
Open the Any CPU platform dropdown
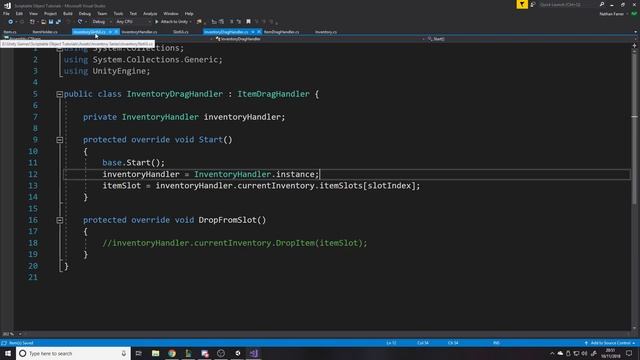click(x=133, y=22)
